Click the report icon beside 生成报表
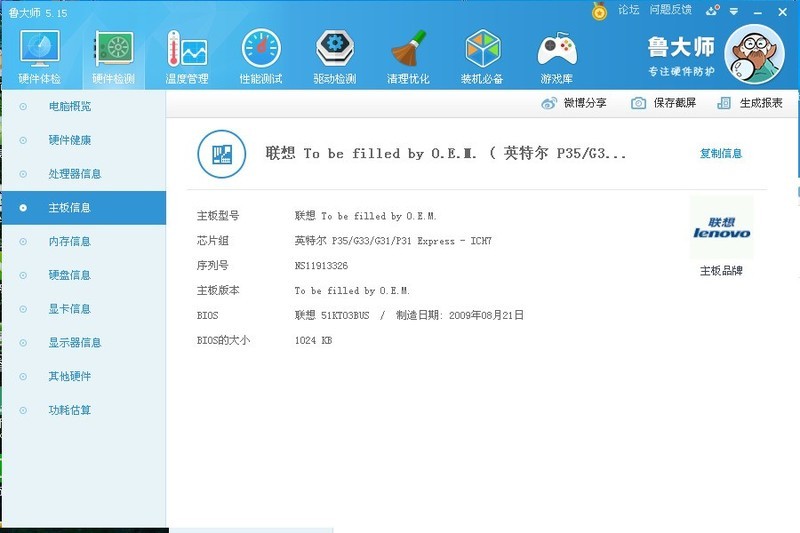800x533 pixels. [724, 104]
